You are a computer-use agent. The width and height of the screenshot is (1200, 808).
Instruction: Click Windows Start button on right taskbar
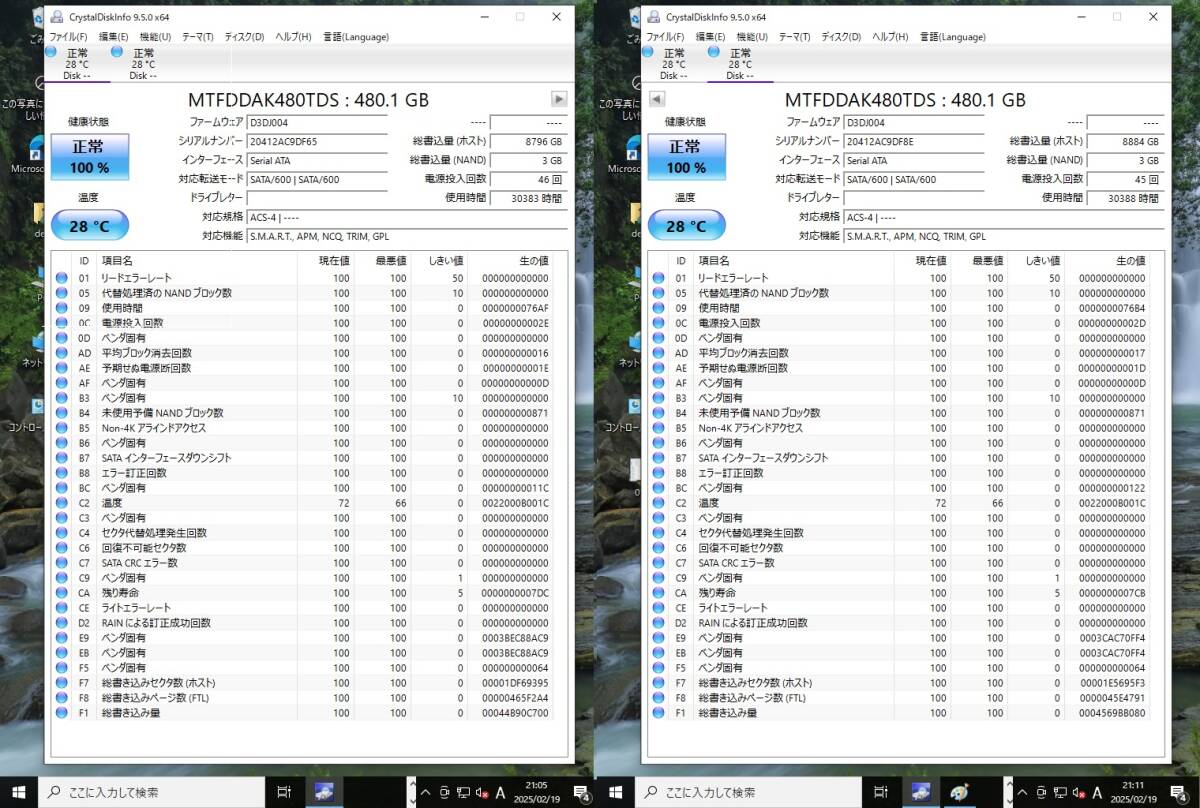pyautogui.click(x=615, y=792)
